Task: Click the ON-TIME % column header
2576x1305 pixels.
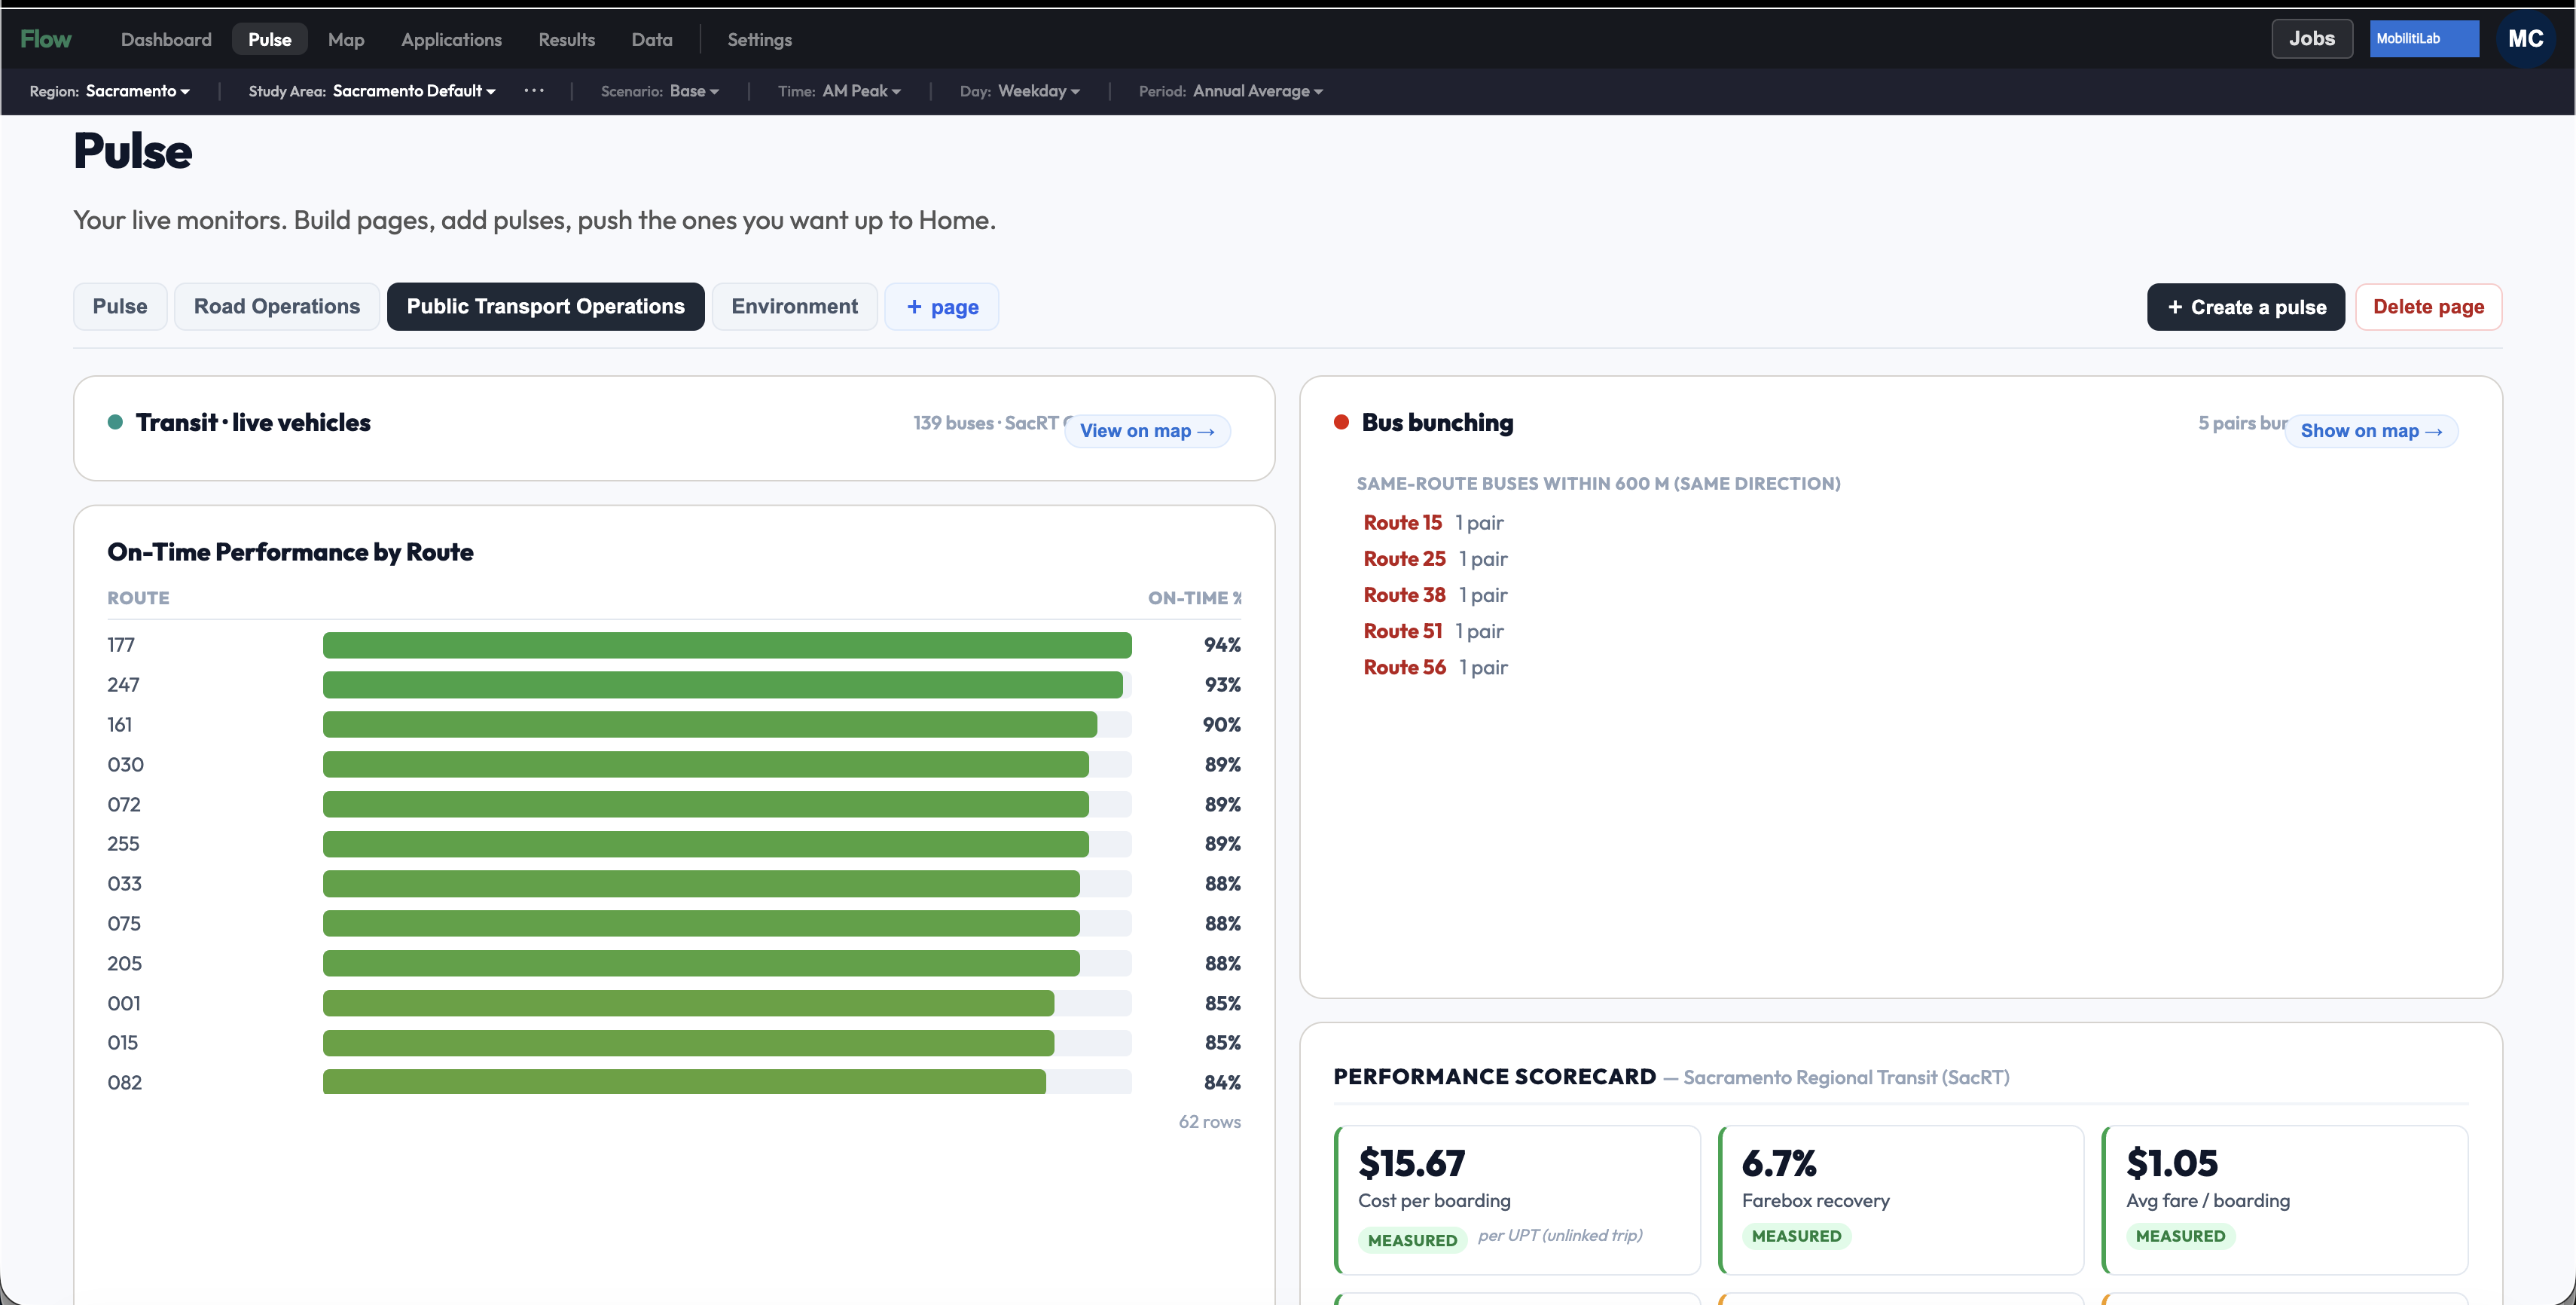Action: 1194,598
